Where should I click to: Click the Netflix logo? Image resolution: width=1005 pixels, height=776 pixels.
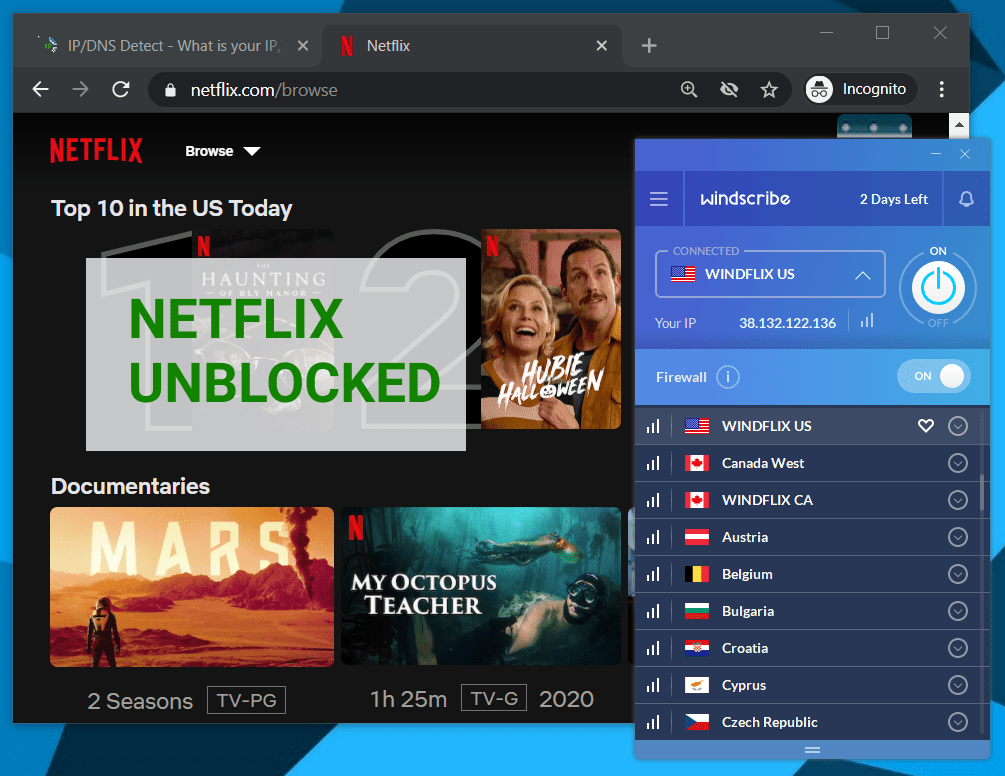point(96,151)
